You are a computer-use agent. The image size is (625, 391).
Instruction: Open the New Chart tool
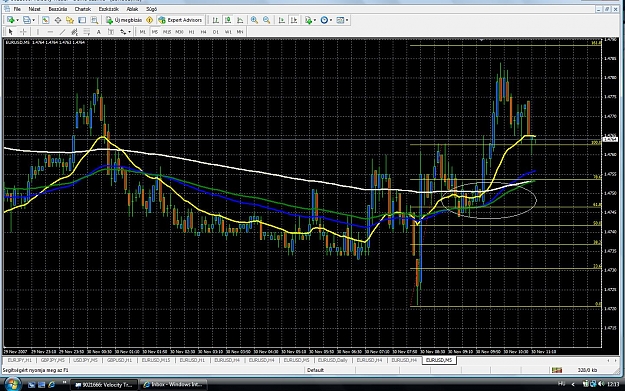tap(10, 20)
